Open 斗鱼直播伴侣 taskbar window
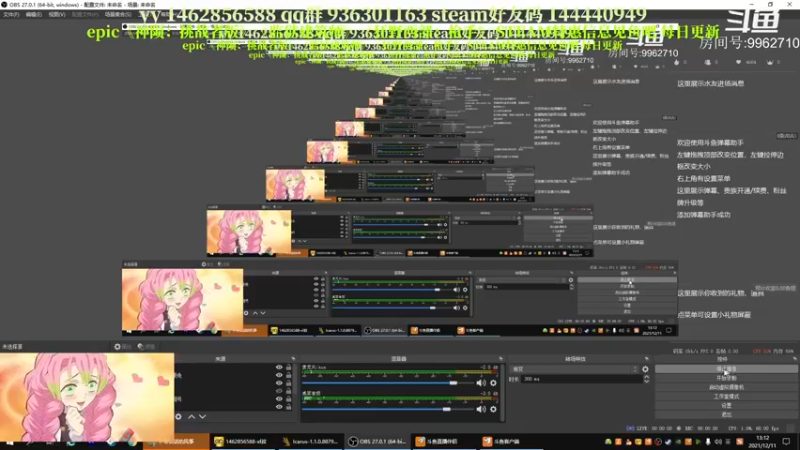 pos(442,441)
